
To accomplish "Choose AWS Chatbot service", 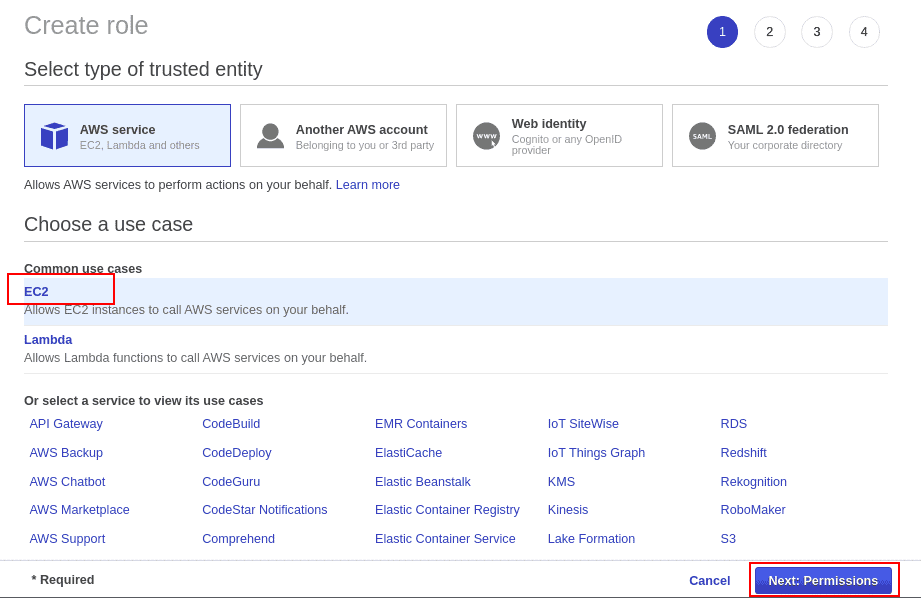I will point(68,481).
